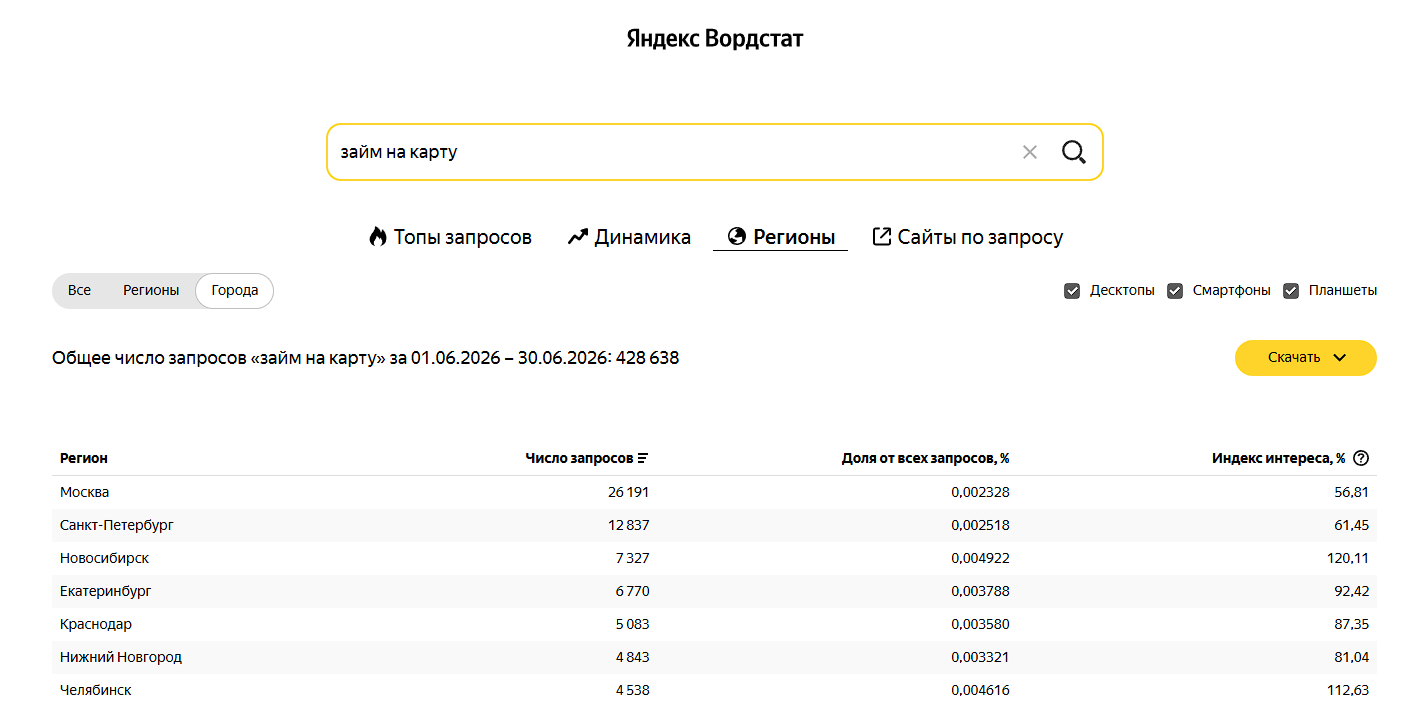Click the 4 538 queries value

[x=632, y=690]
